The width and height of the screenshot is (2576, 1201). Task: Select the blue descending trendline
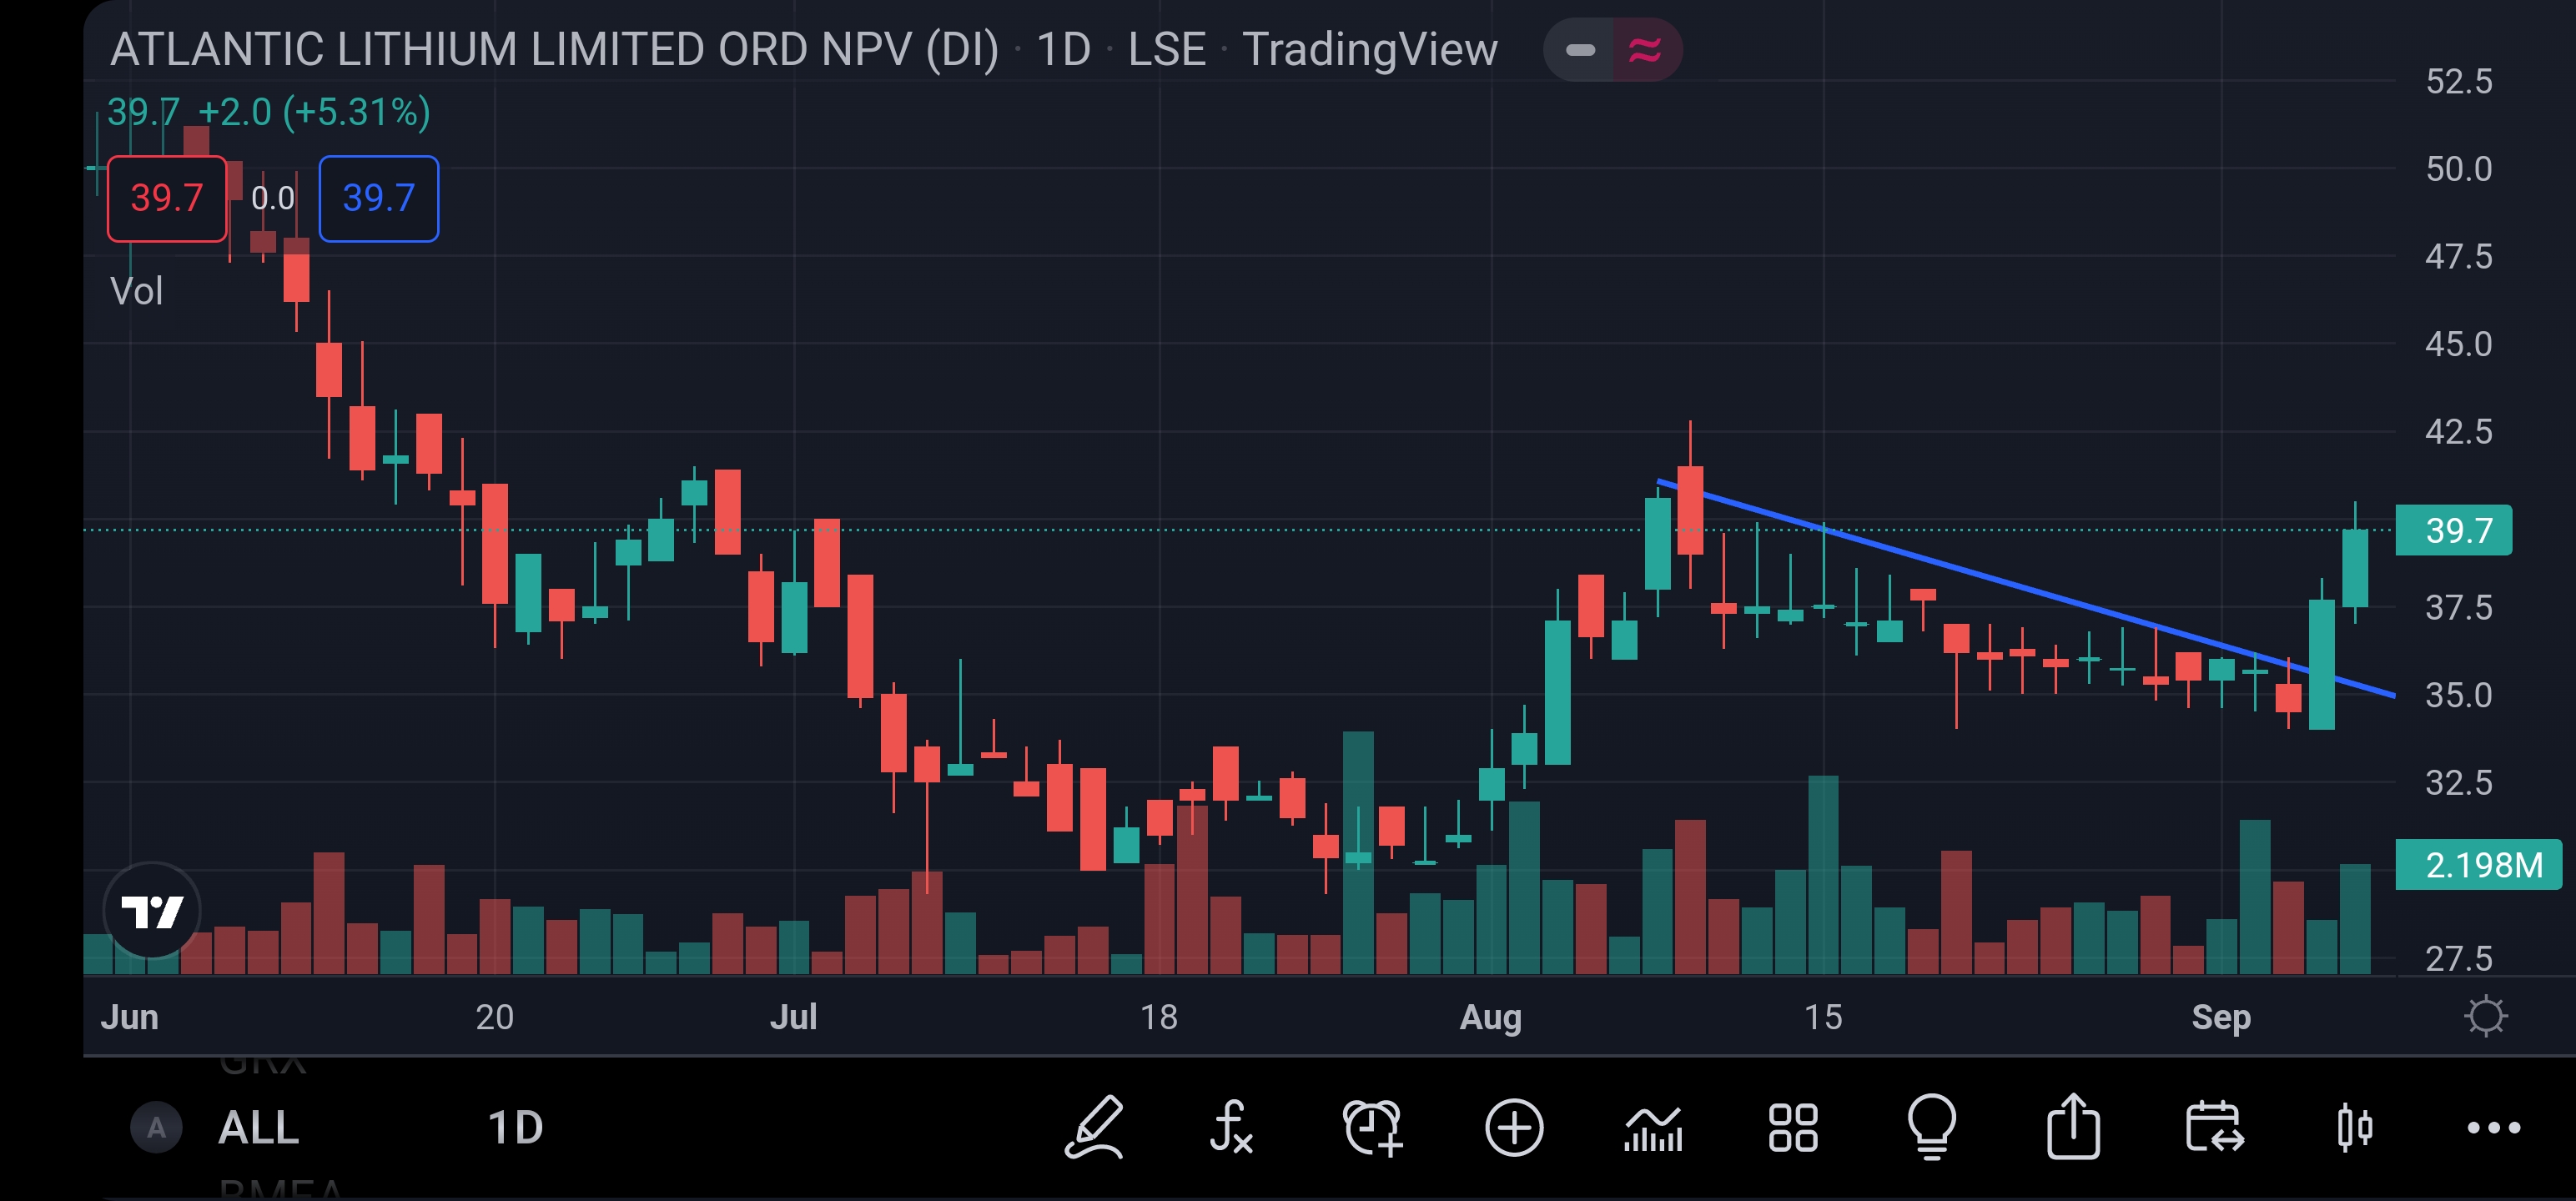(x=2025, y=588)
